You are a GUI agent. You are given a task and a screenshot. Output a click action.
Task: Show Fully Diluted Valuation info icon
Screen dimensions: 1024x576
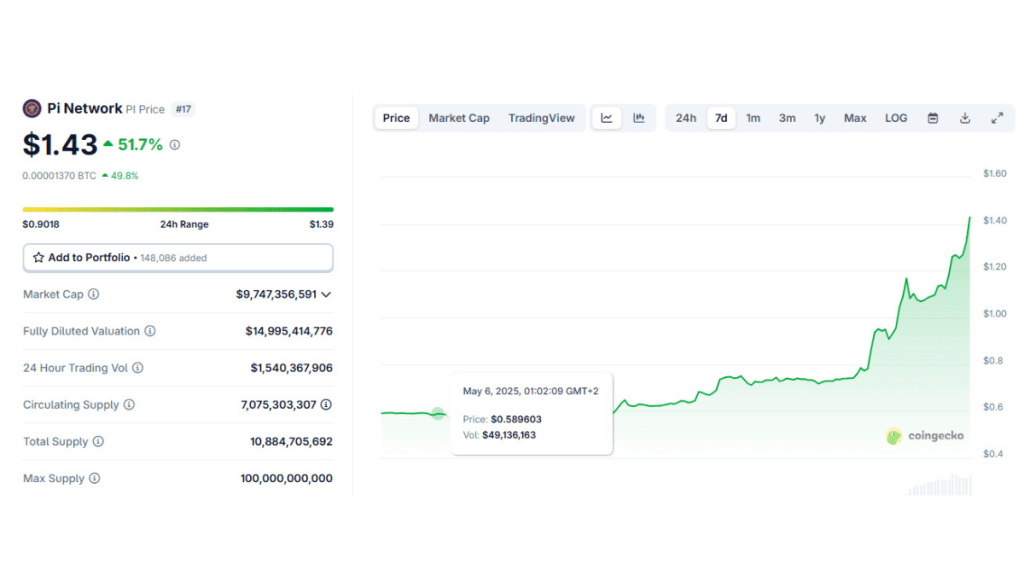coord(150,331)
